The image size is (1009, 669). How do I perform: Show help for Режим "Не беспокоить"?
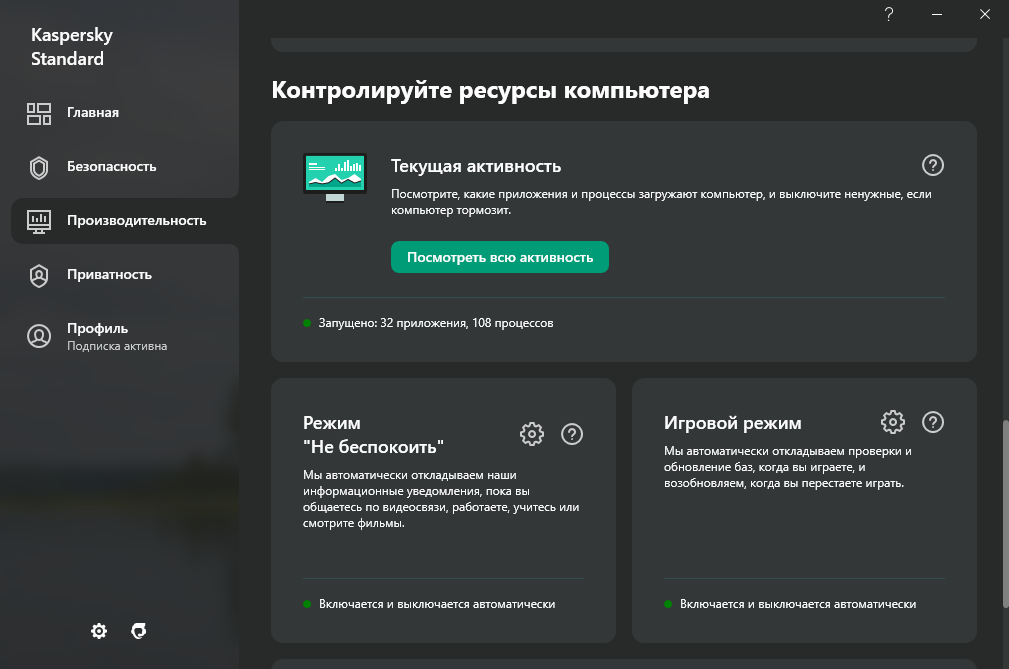click(572, 434)
